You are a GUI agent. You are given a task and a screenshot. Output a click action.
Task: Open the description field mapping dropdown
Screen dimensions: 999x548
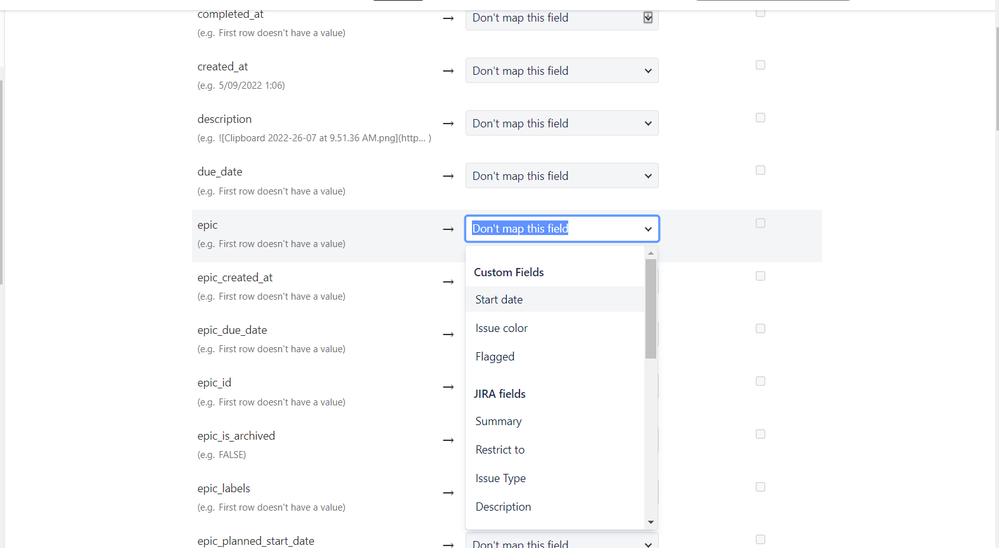click(561, 124)
